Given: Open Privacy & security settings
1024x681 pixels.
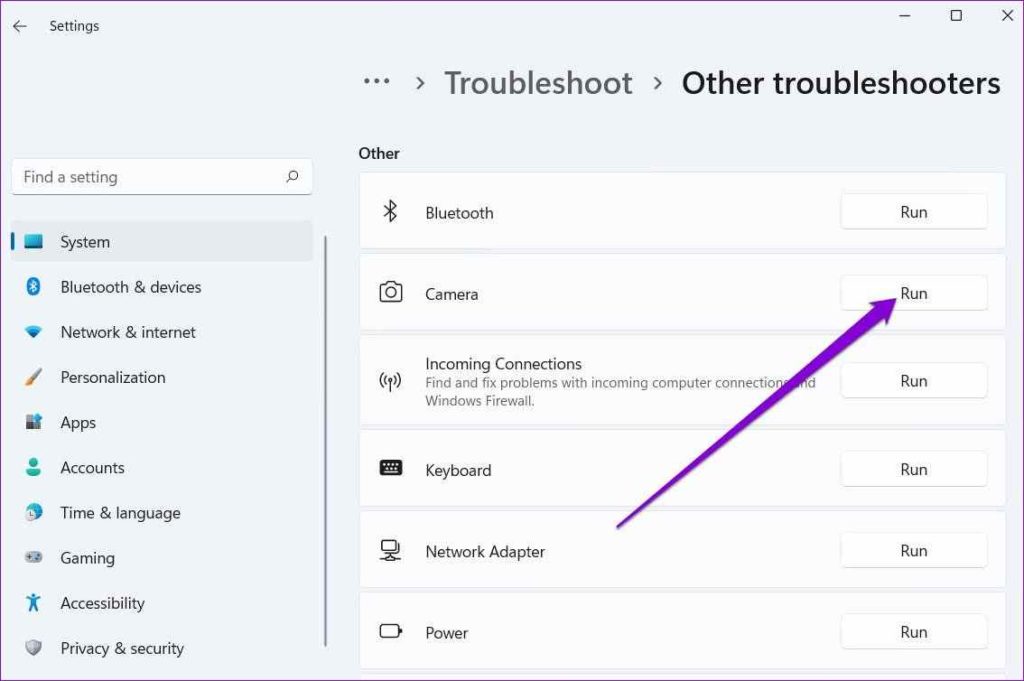Looking at the screenshot, I should pos(162,648).
